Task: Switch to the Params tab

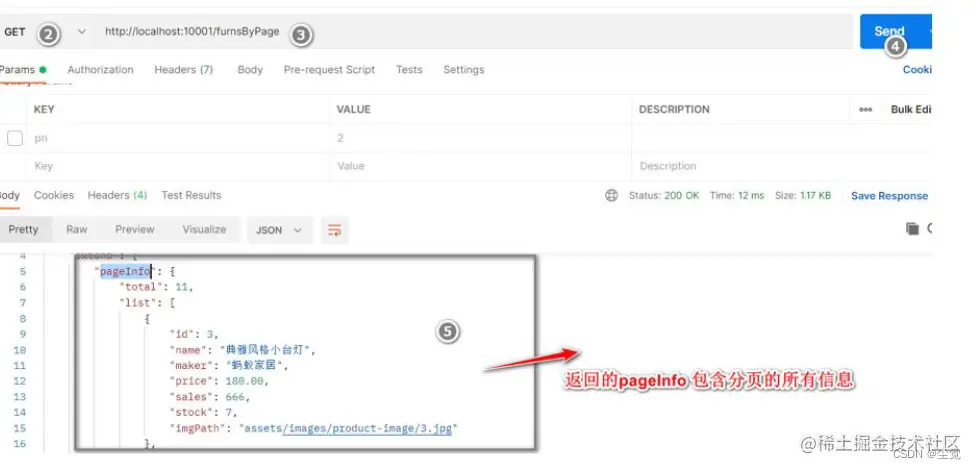Action: click(x=22, y=70)
